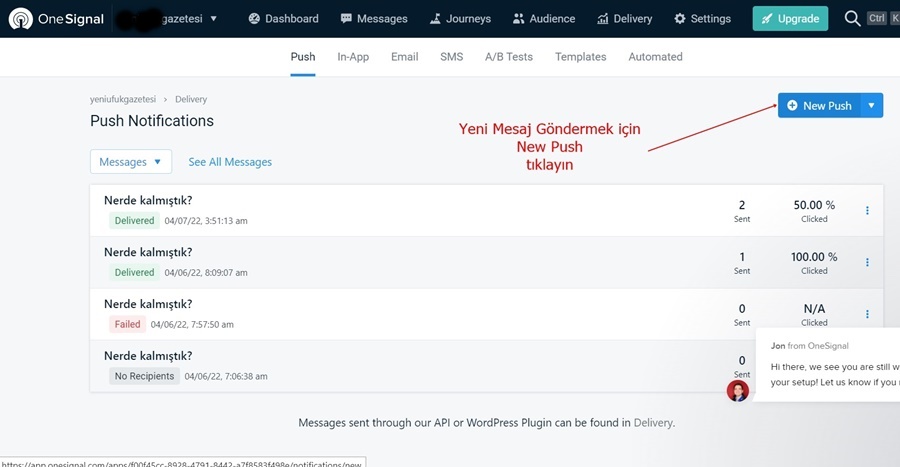Screen dimensions: 900x467
Task: Click the search magnifier icon
Action: click(852, 19)
